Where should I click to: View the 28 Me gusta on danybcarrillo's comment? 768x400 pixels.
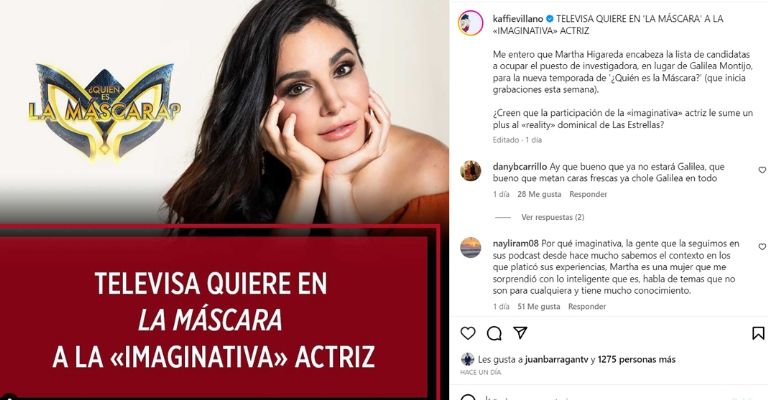click(539, 194)
